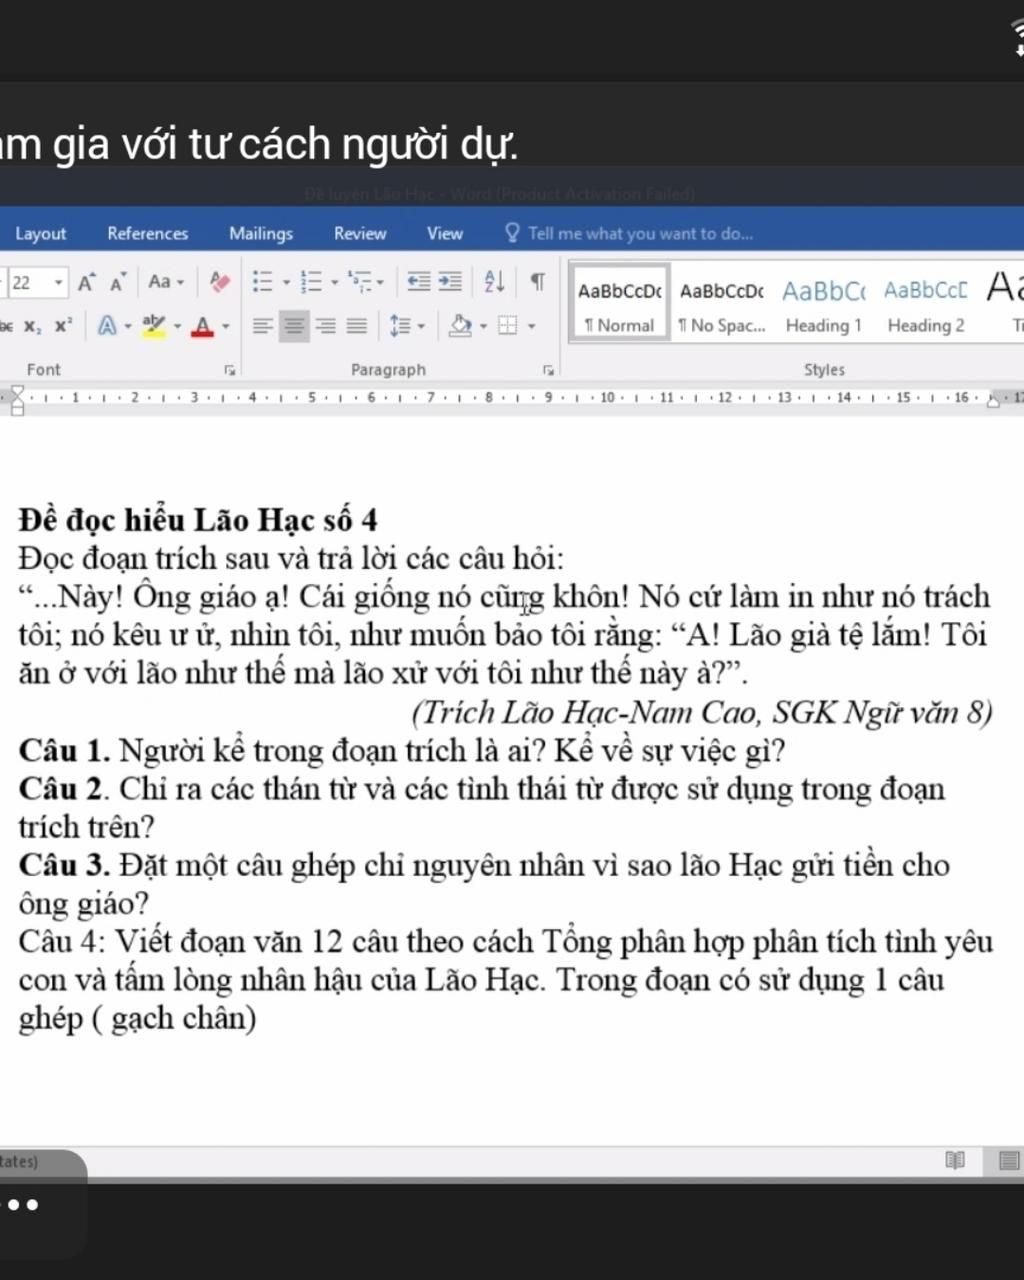
Task: Increase paragraph indent
Action: pyautogui.click(x=451, y=282)
